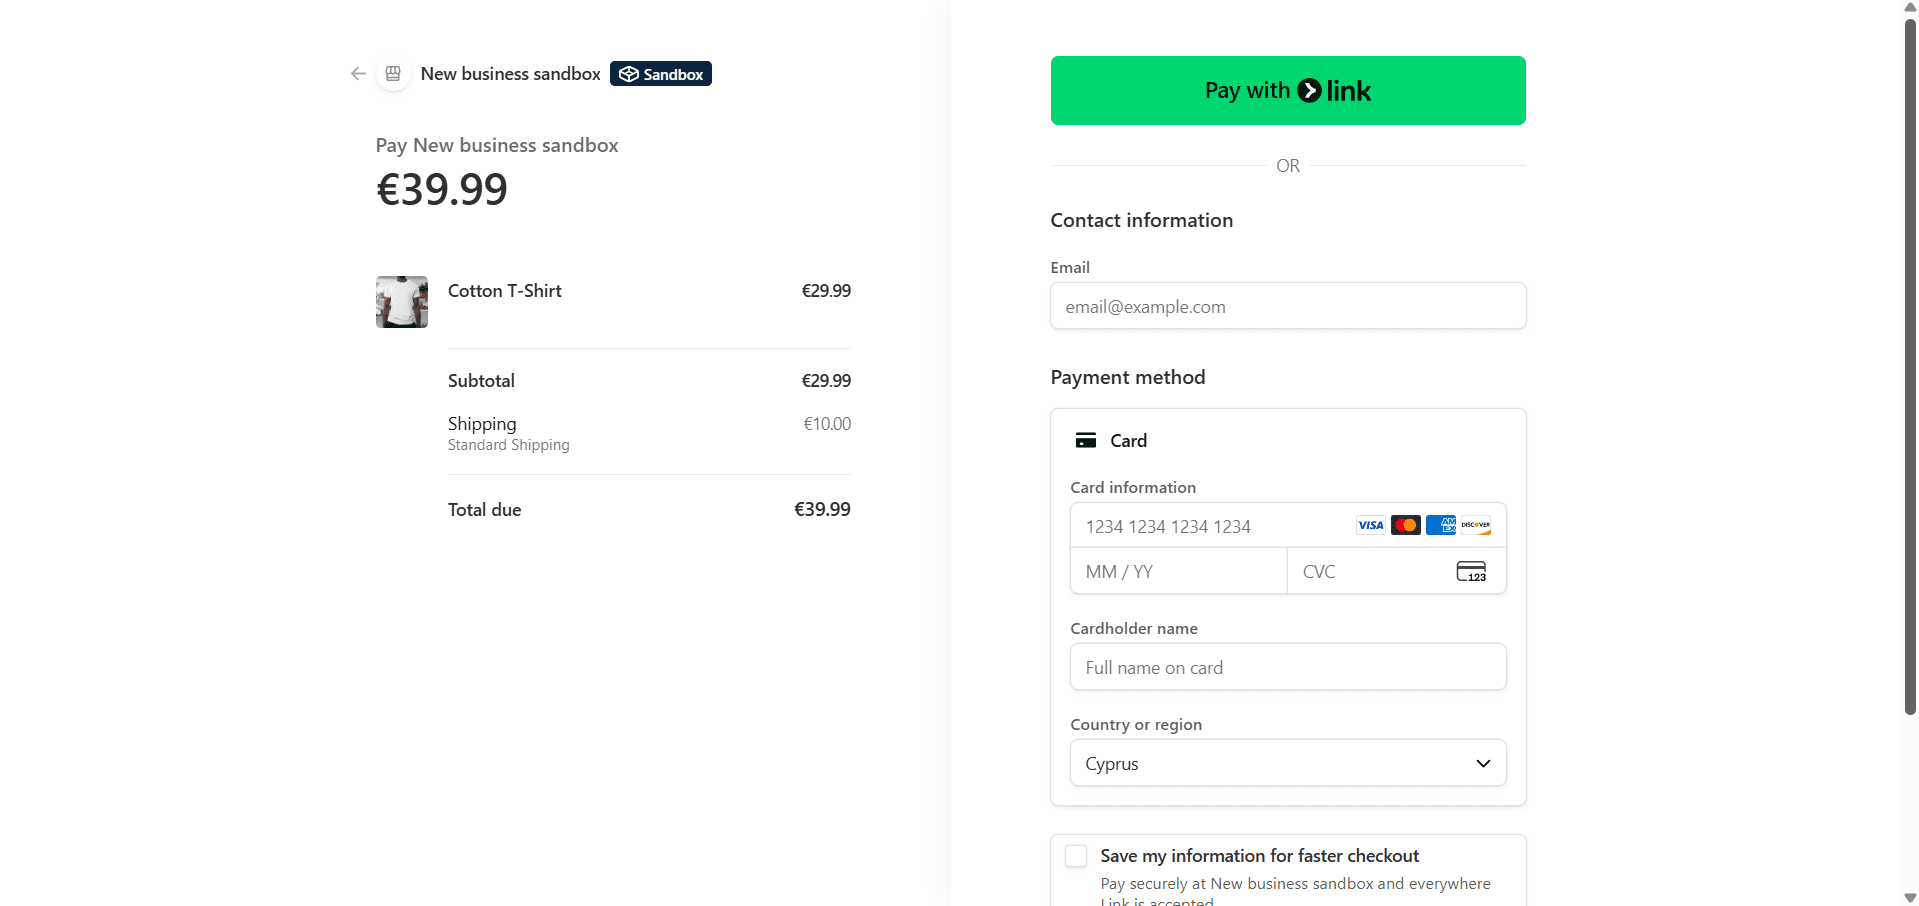Screen dimensions: 1919x906
Task: Expand the Cyprus country selector chevron
Action: pos(1483,762)
